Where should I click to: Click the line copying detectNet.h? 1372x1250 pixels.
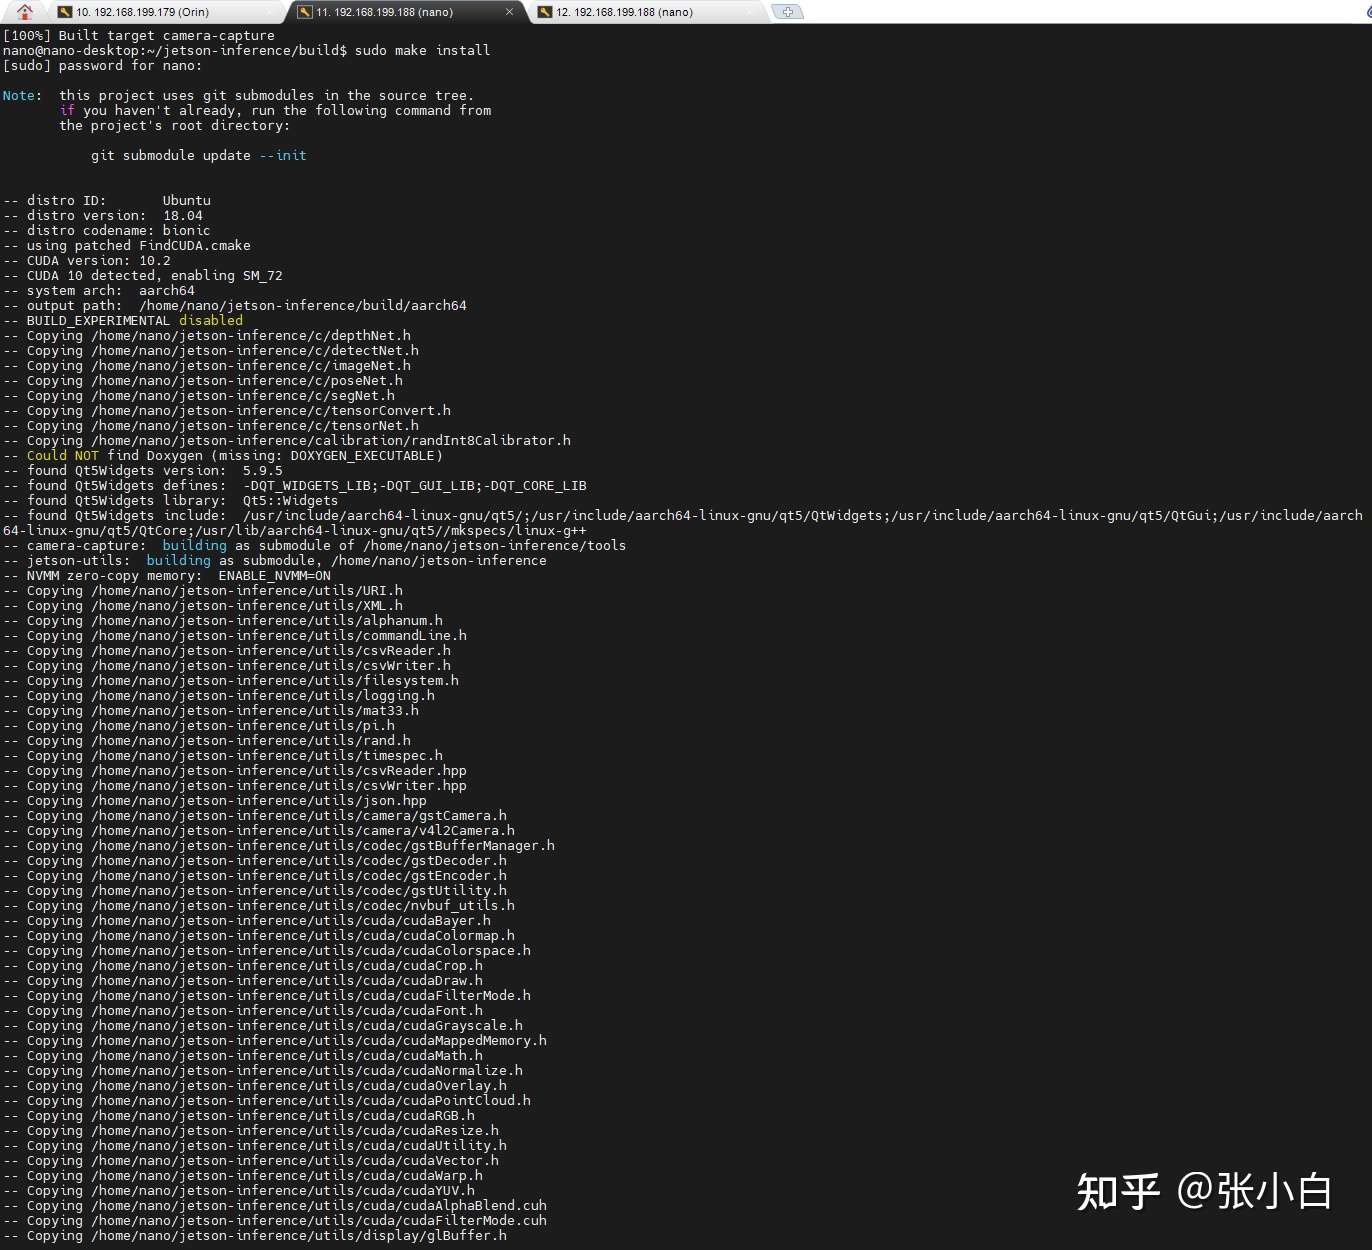point(211,350)
